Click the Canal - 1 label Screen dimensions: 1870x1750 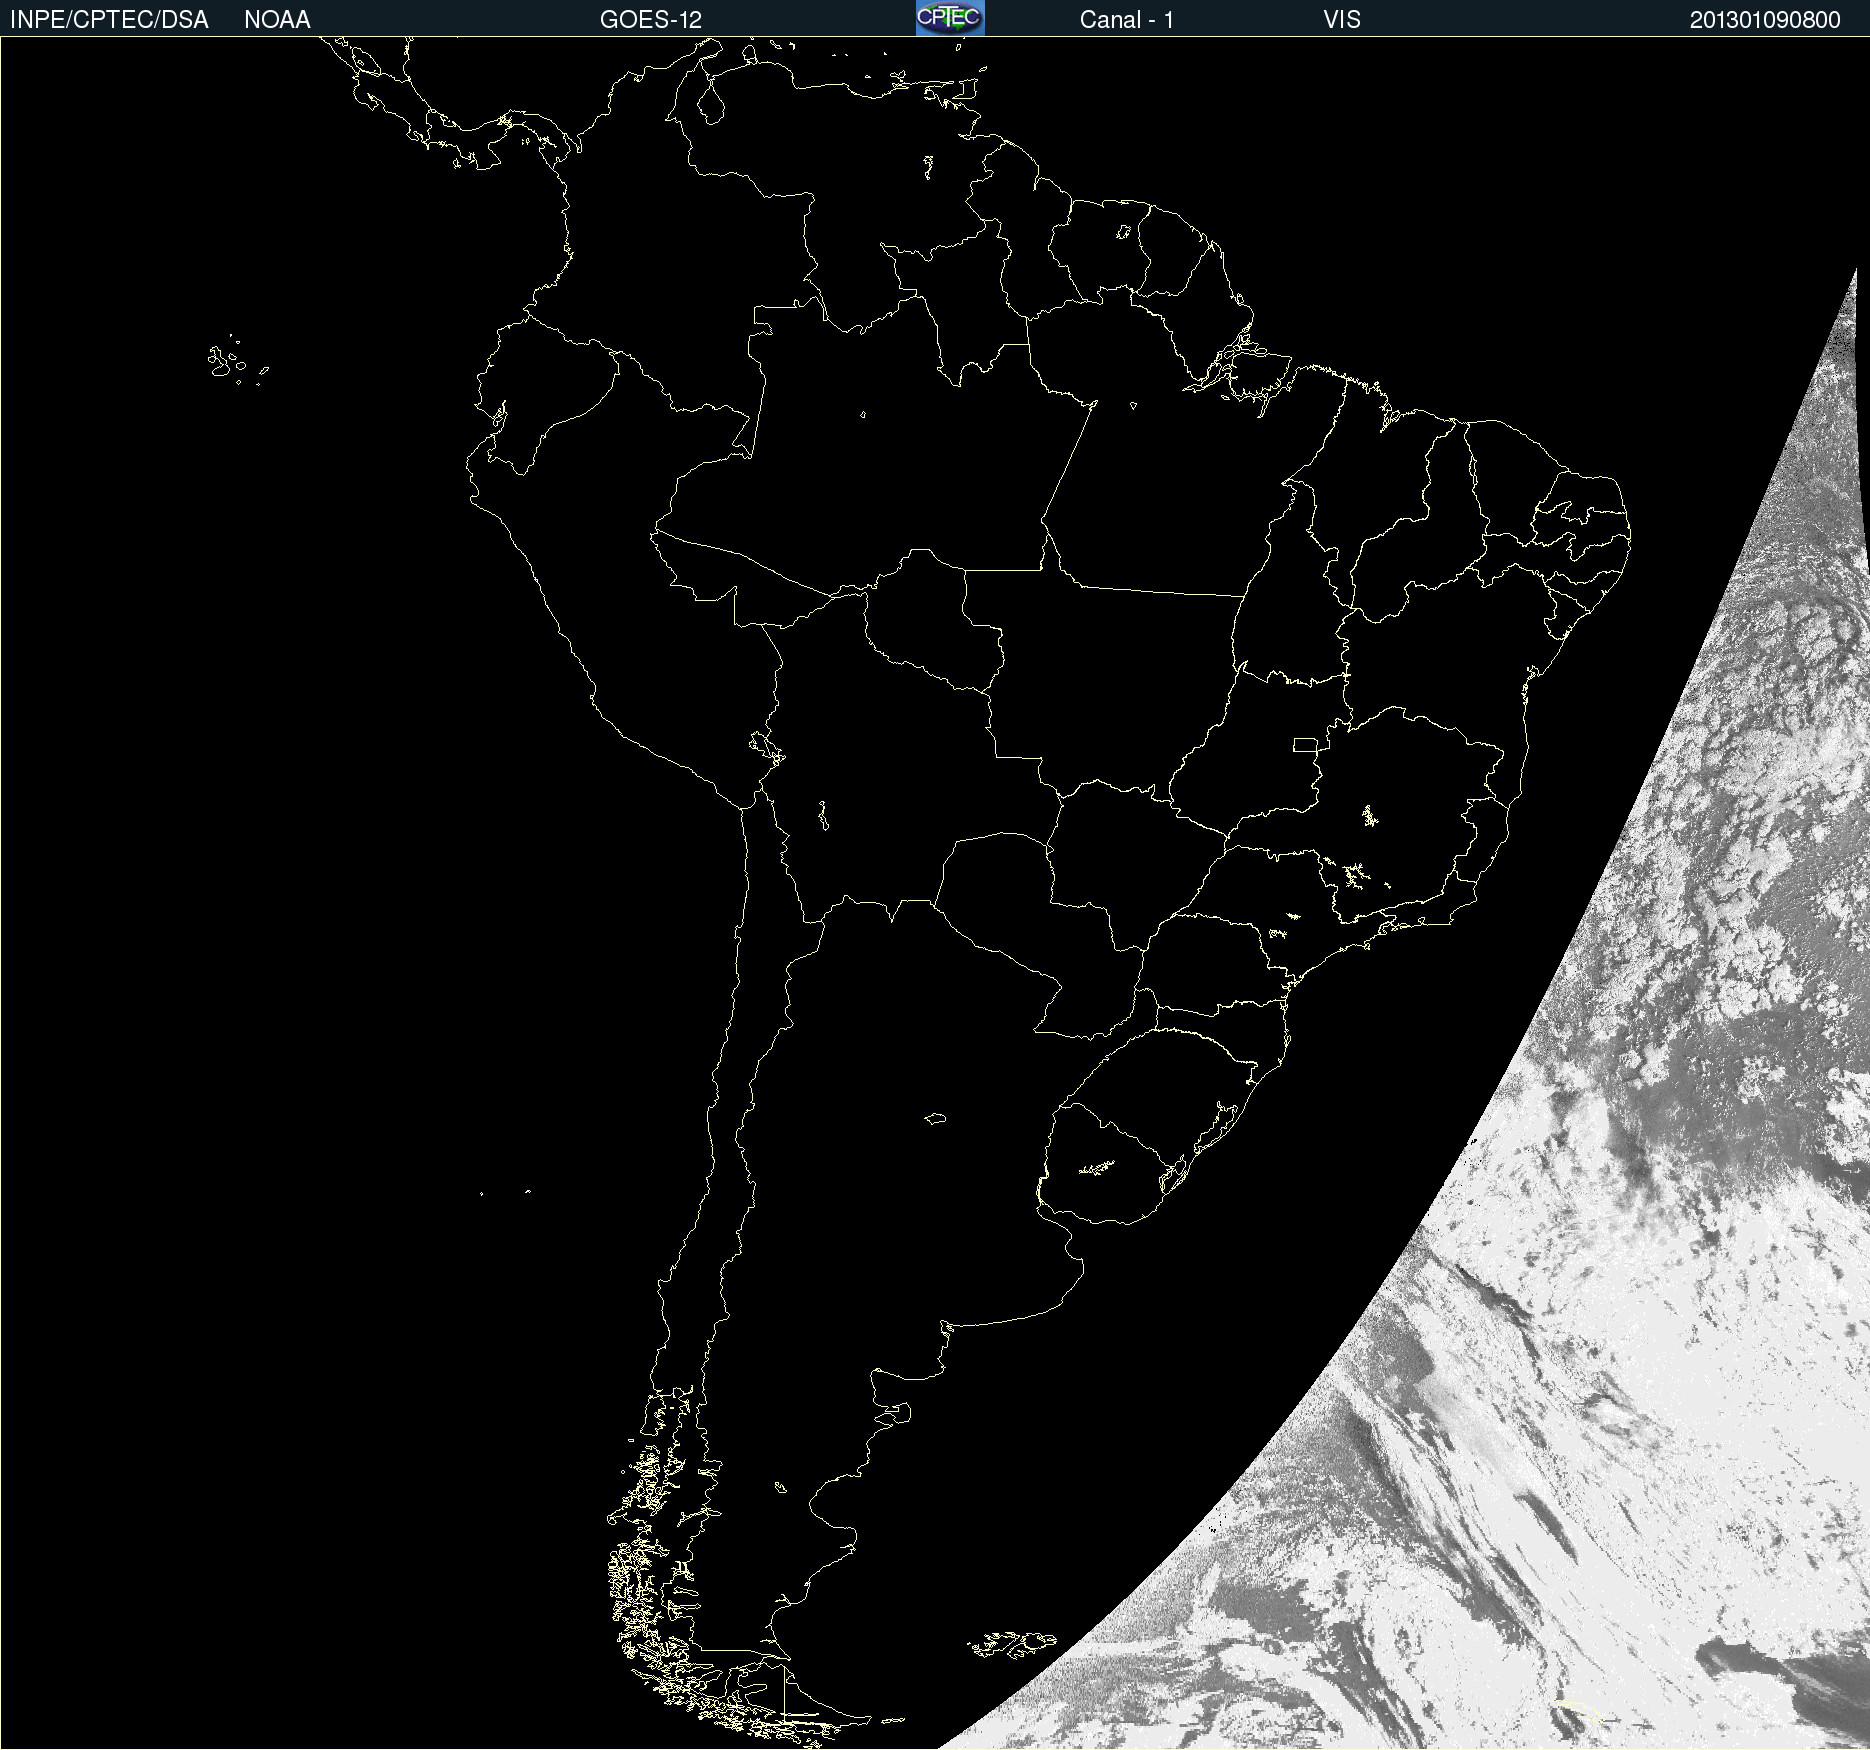click(x=1126, y=20)
